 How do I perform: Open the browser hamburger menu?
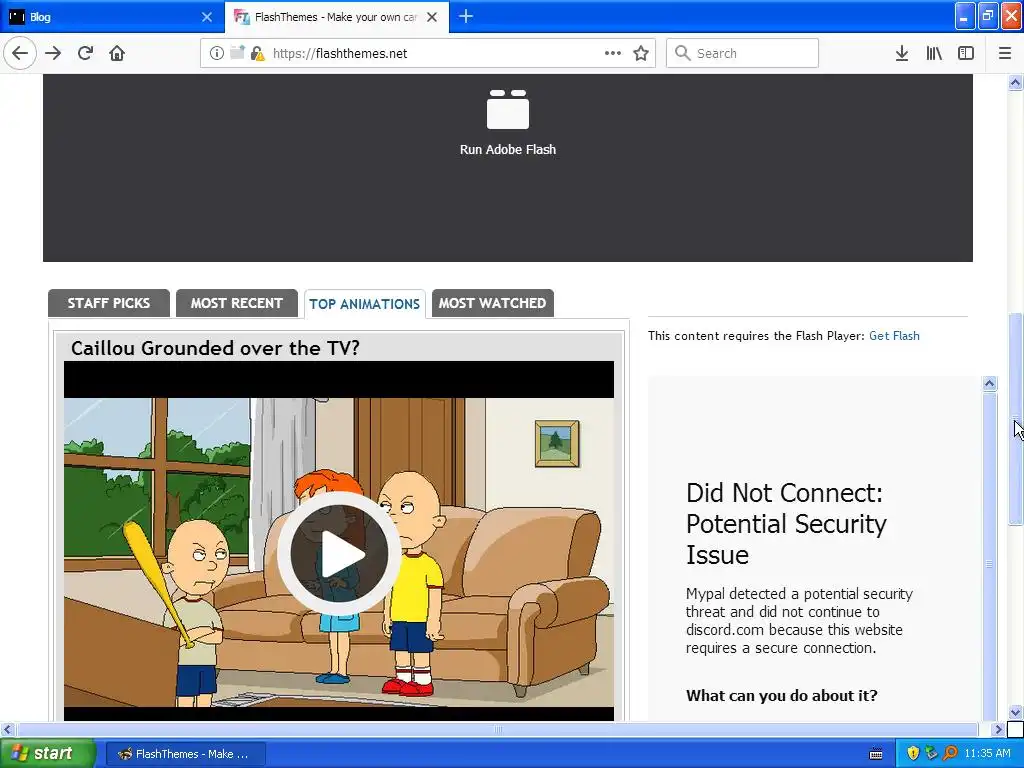[x=1005, y=53]
